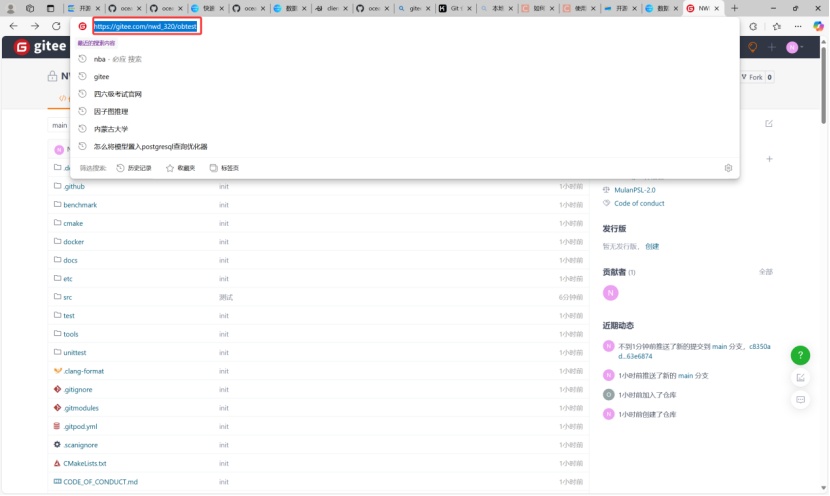Click the '测试' commit message on src row
This screenshot has width=830, height=496.
point(226,297)
